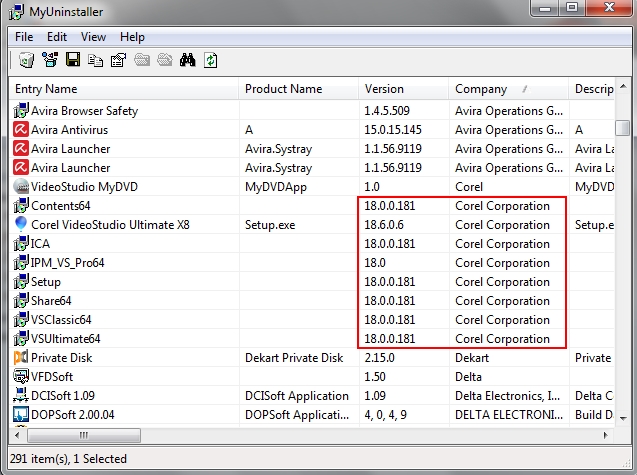Open Properties via the toolbar icon
This screenshot has width=637, height=475.
[x=118, y=61]
